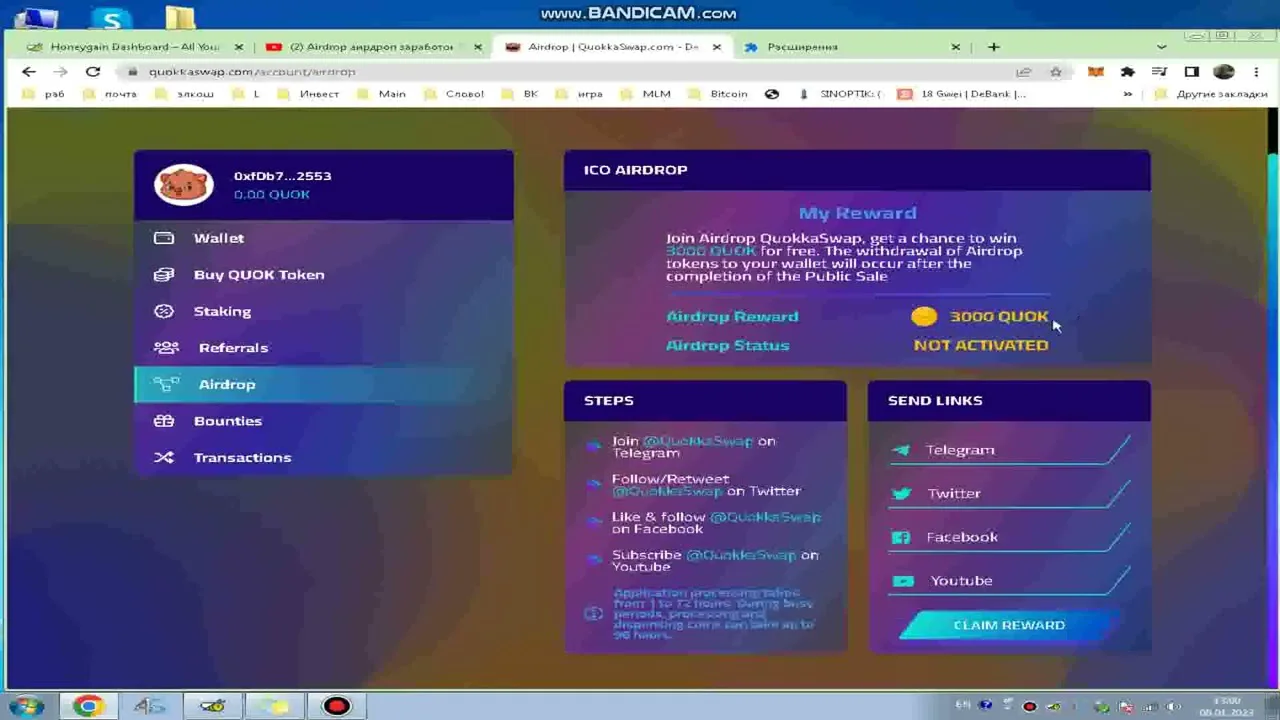Click the Staking icon in sidebar
Image resolution: width=1280 pixels, height=720 pixels.
[x=164, y=311]
